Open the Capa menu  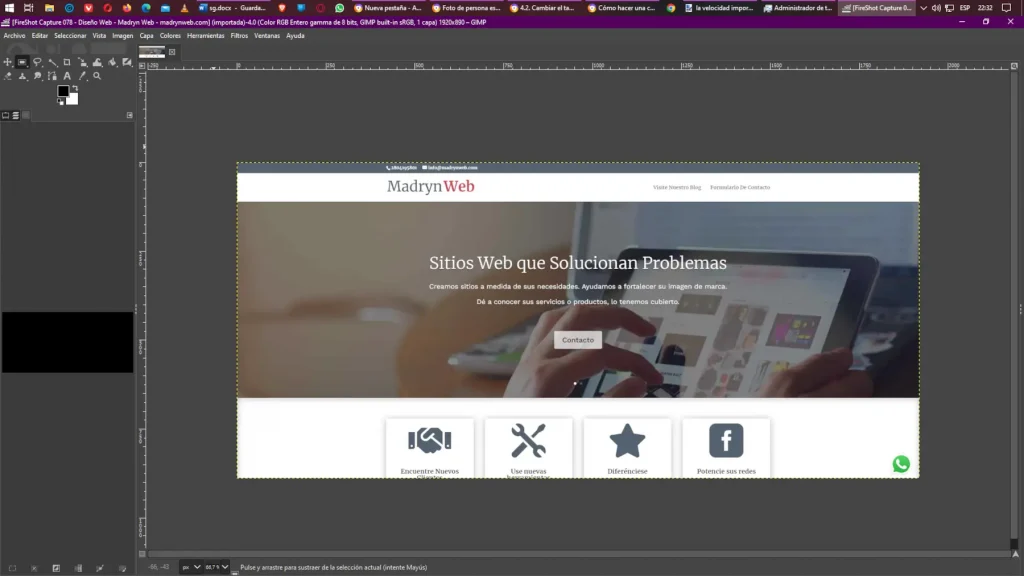pyautogui.click(x=146, y=35)
